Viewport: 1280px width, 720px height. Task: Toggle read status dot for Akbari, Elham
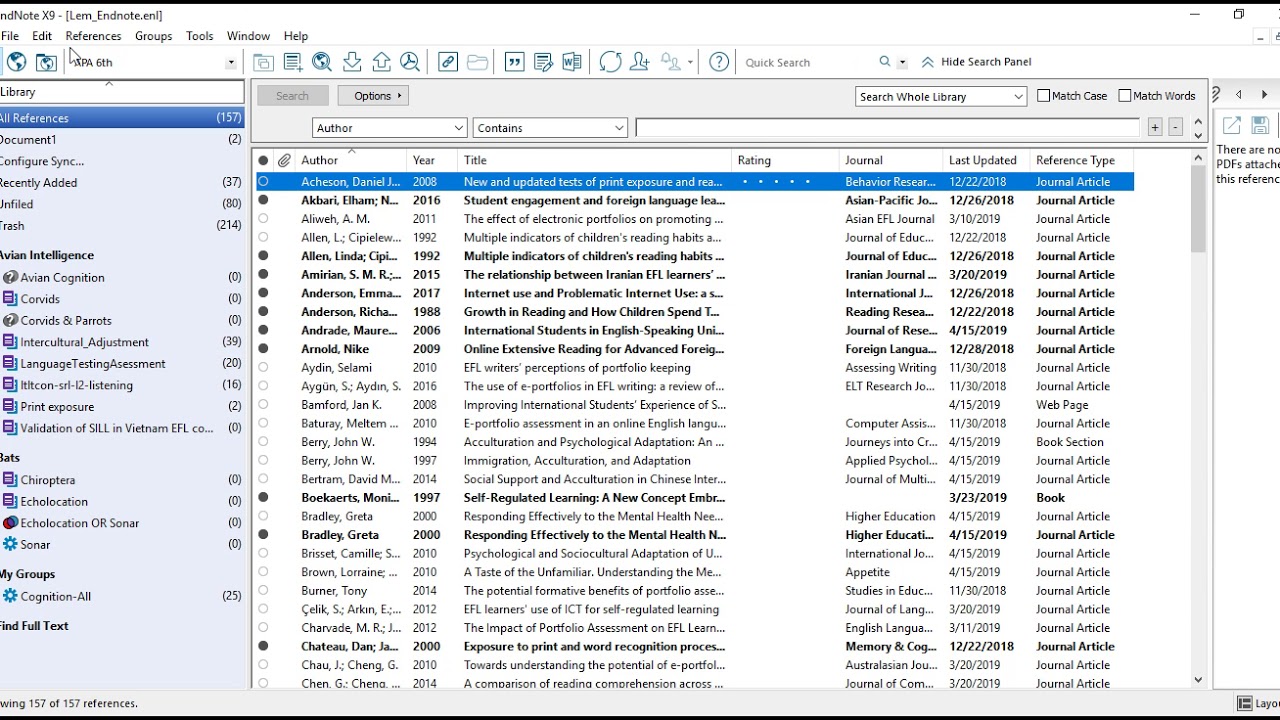[x=263, y=200]
